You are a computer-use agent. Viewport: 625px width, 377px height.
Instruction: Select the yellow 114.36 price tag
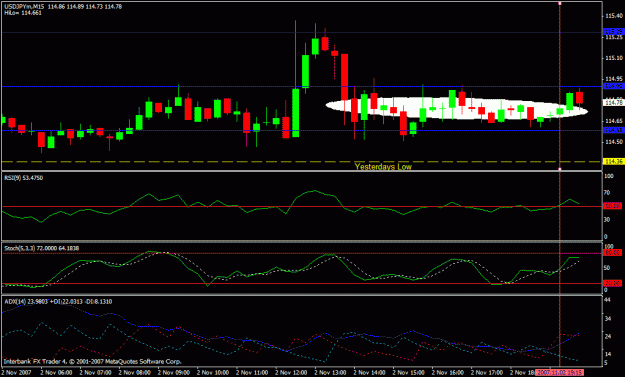point(614,161)
